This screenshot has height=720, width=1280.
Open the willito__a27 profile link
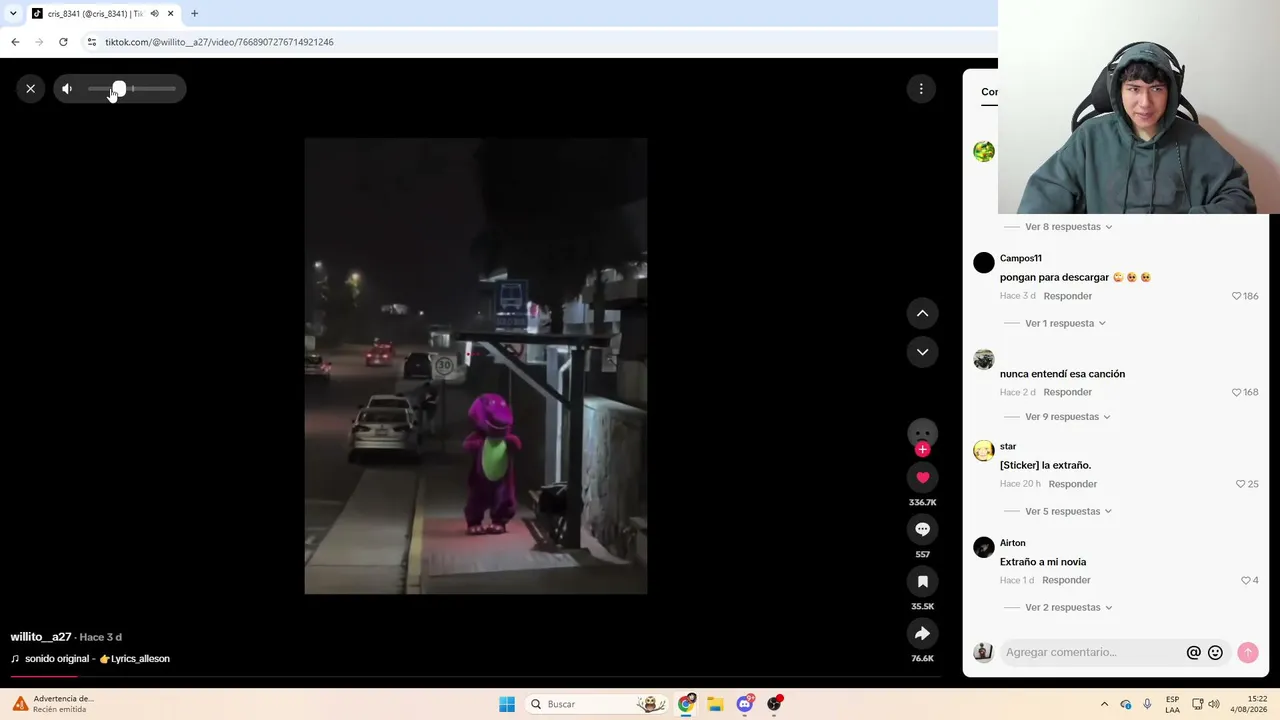(x=41, y=637)
